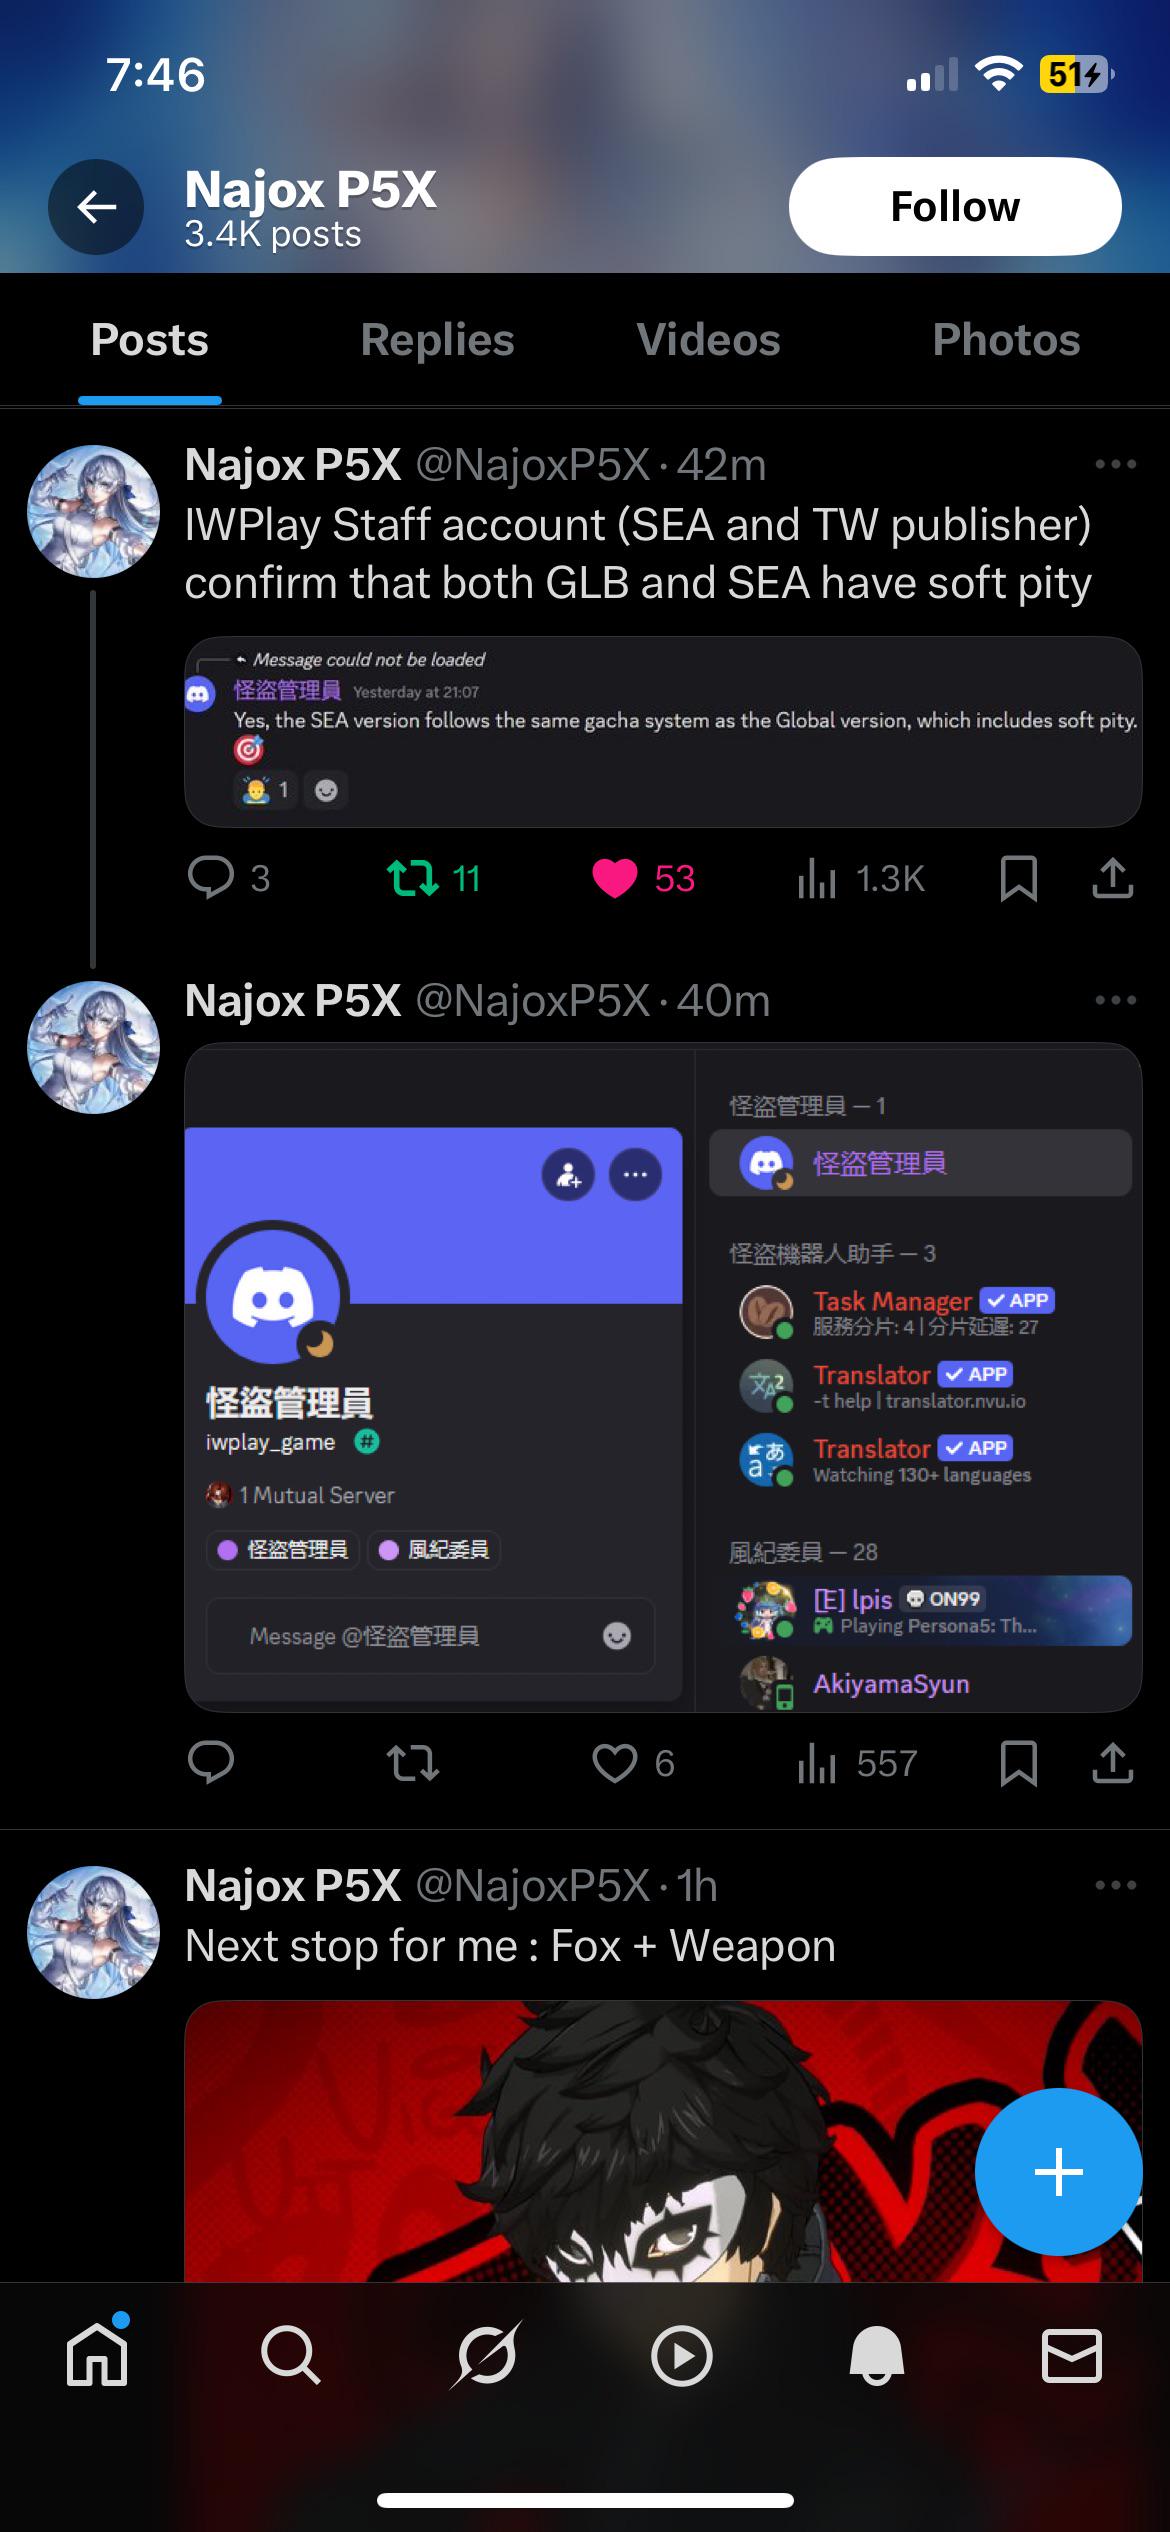This screenshot has height=2532, width=1170.
Task: Select the Photos tab
Action: point(1006,340)
